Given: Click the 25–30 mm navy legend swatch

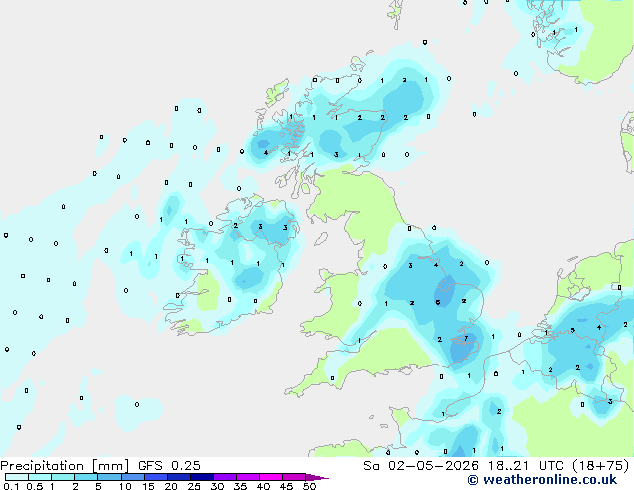Looking at the screenshot, I should point(202,477).
